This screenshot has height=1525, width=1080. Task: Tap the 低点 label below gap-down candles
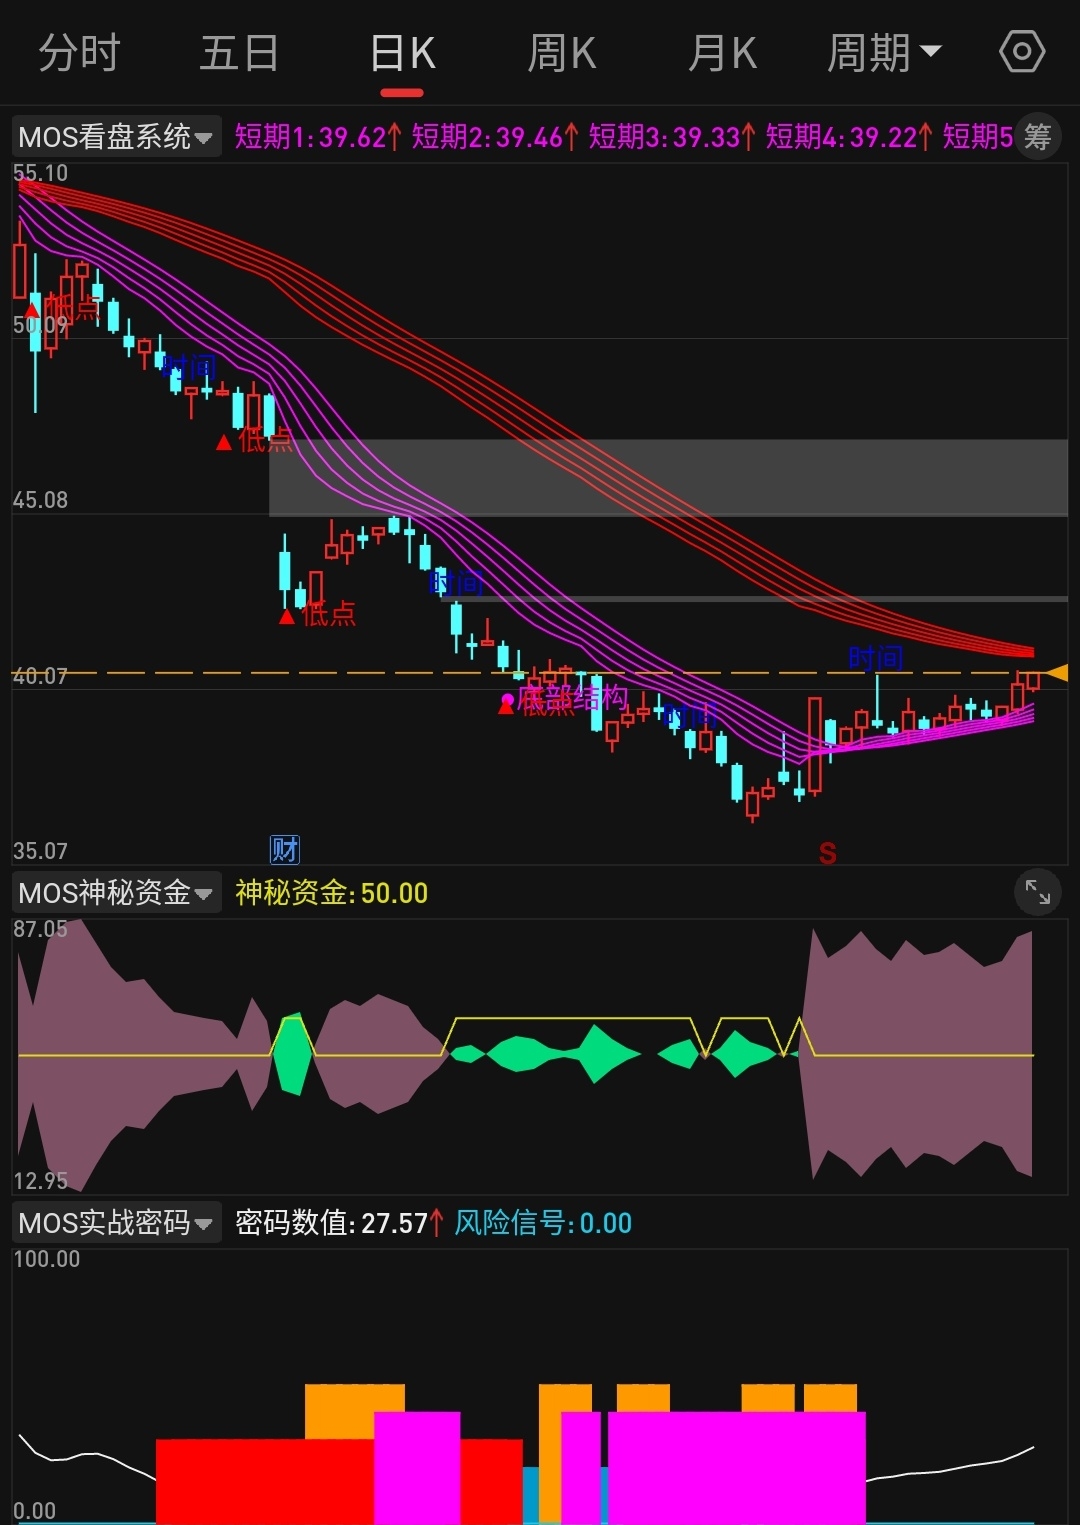(x=329, y=613)
